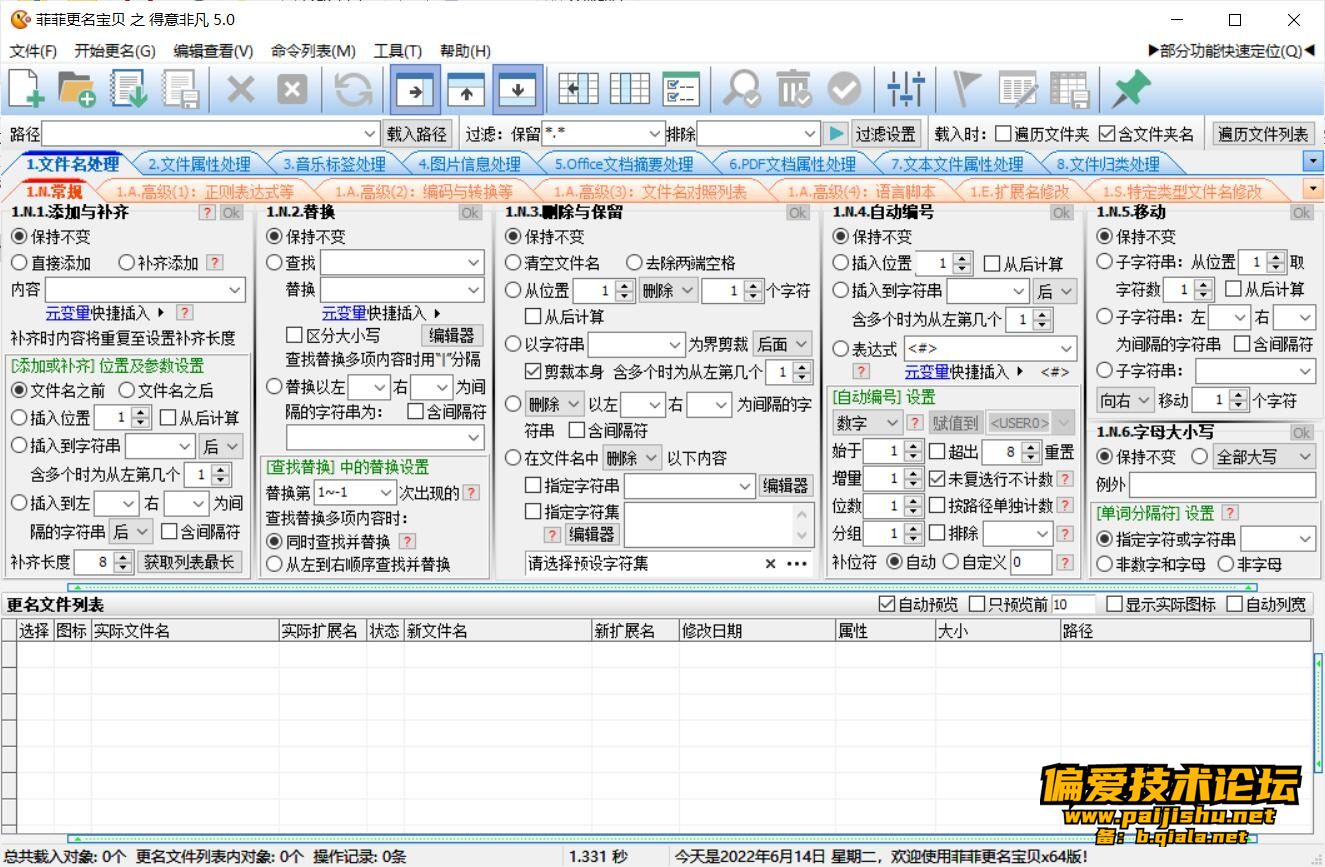Open the 内容 content dropdown
This screenshot has height=867, width=1325.
pyautogui.click(x=235, y=290)
